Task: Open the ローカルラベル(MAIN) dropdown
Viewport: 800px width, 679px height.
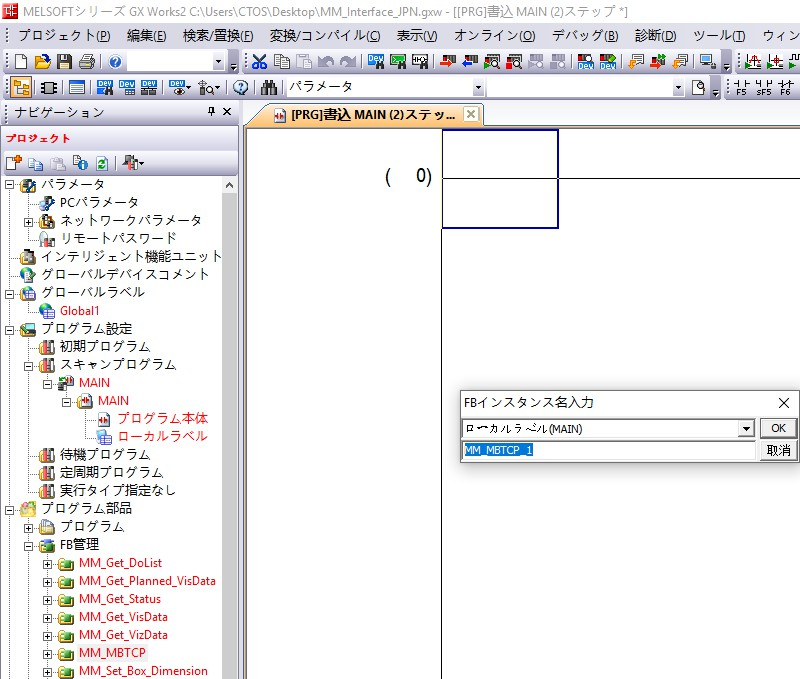Action: [746, 429]
